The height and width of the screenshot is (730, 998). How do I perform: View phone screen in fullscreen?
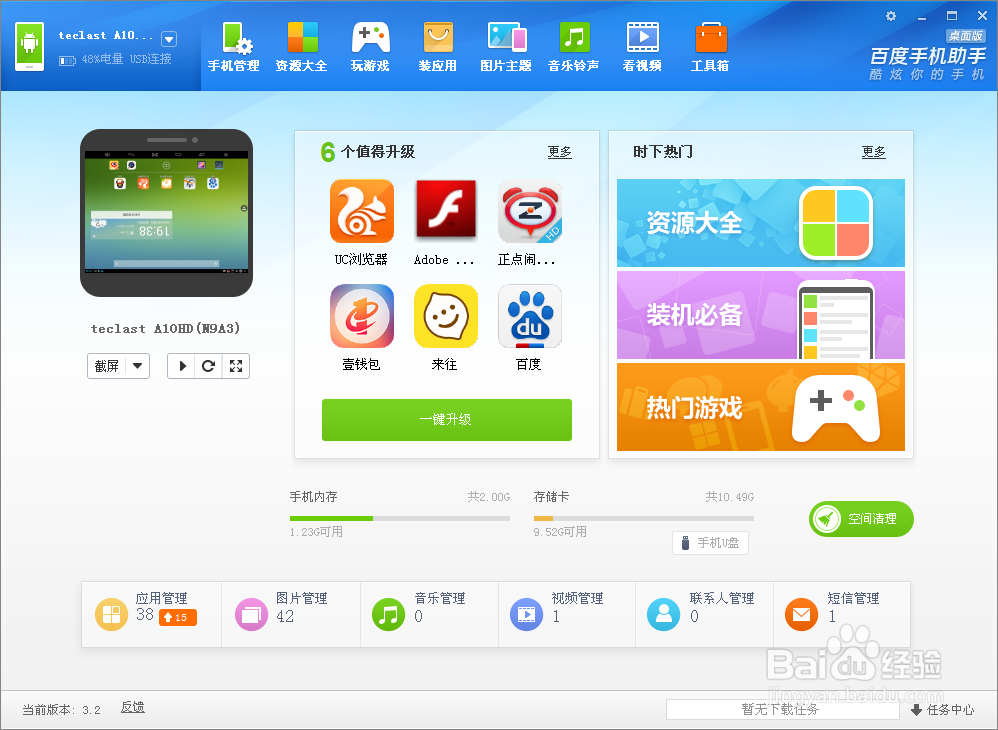[x=235, y=366]
